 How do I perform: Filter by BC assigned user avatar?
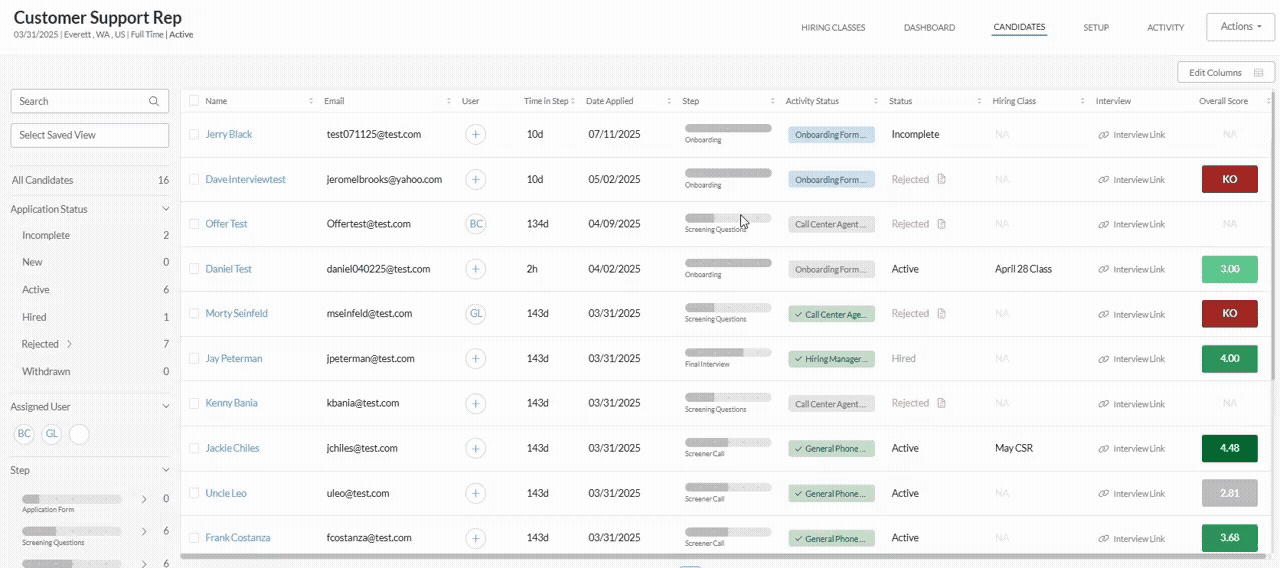(24, 433)
